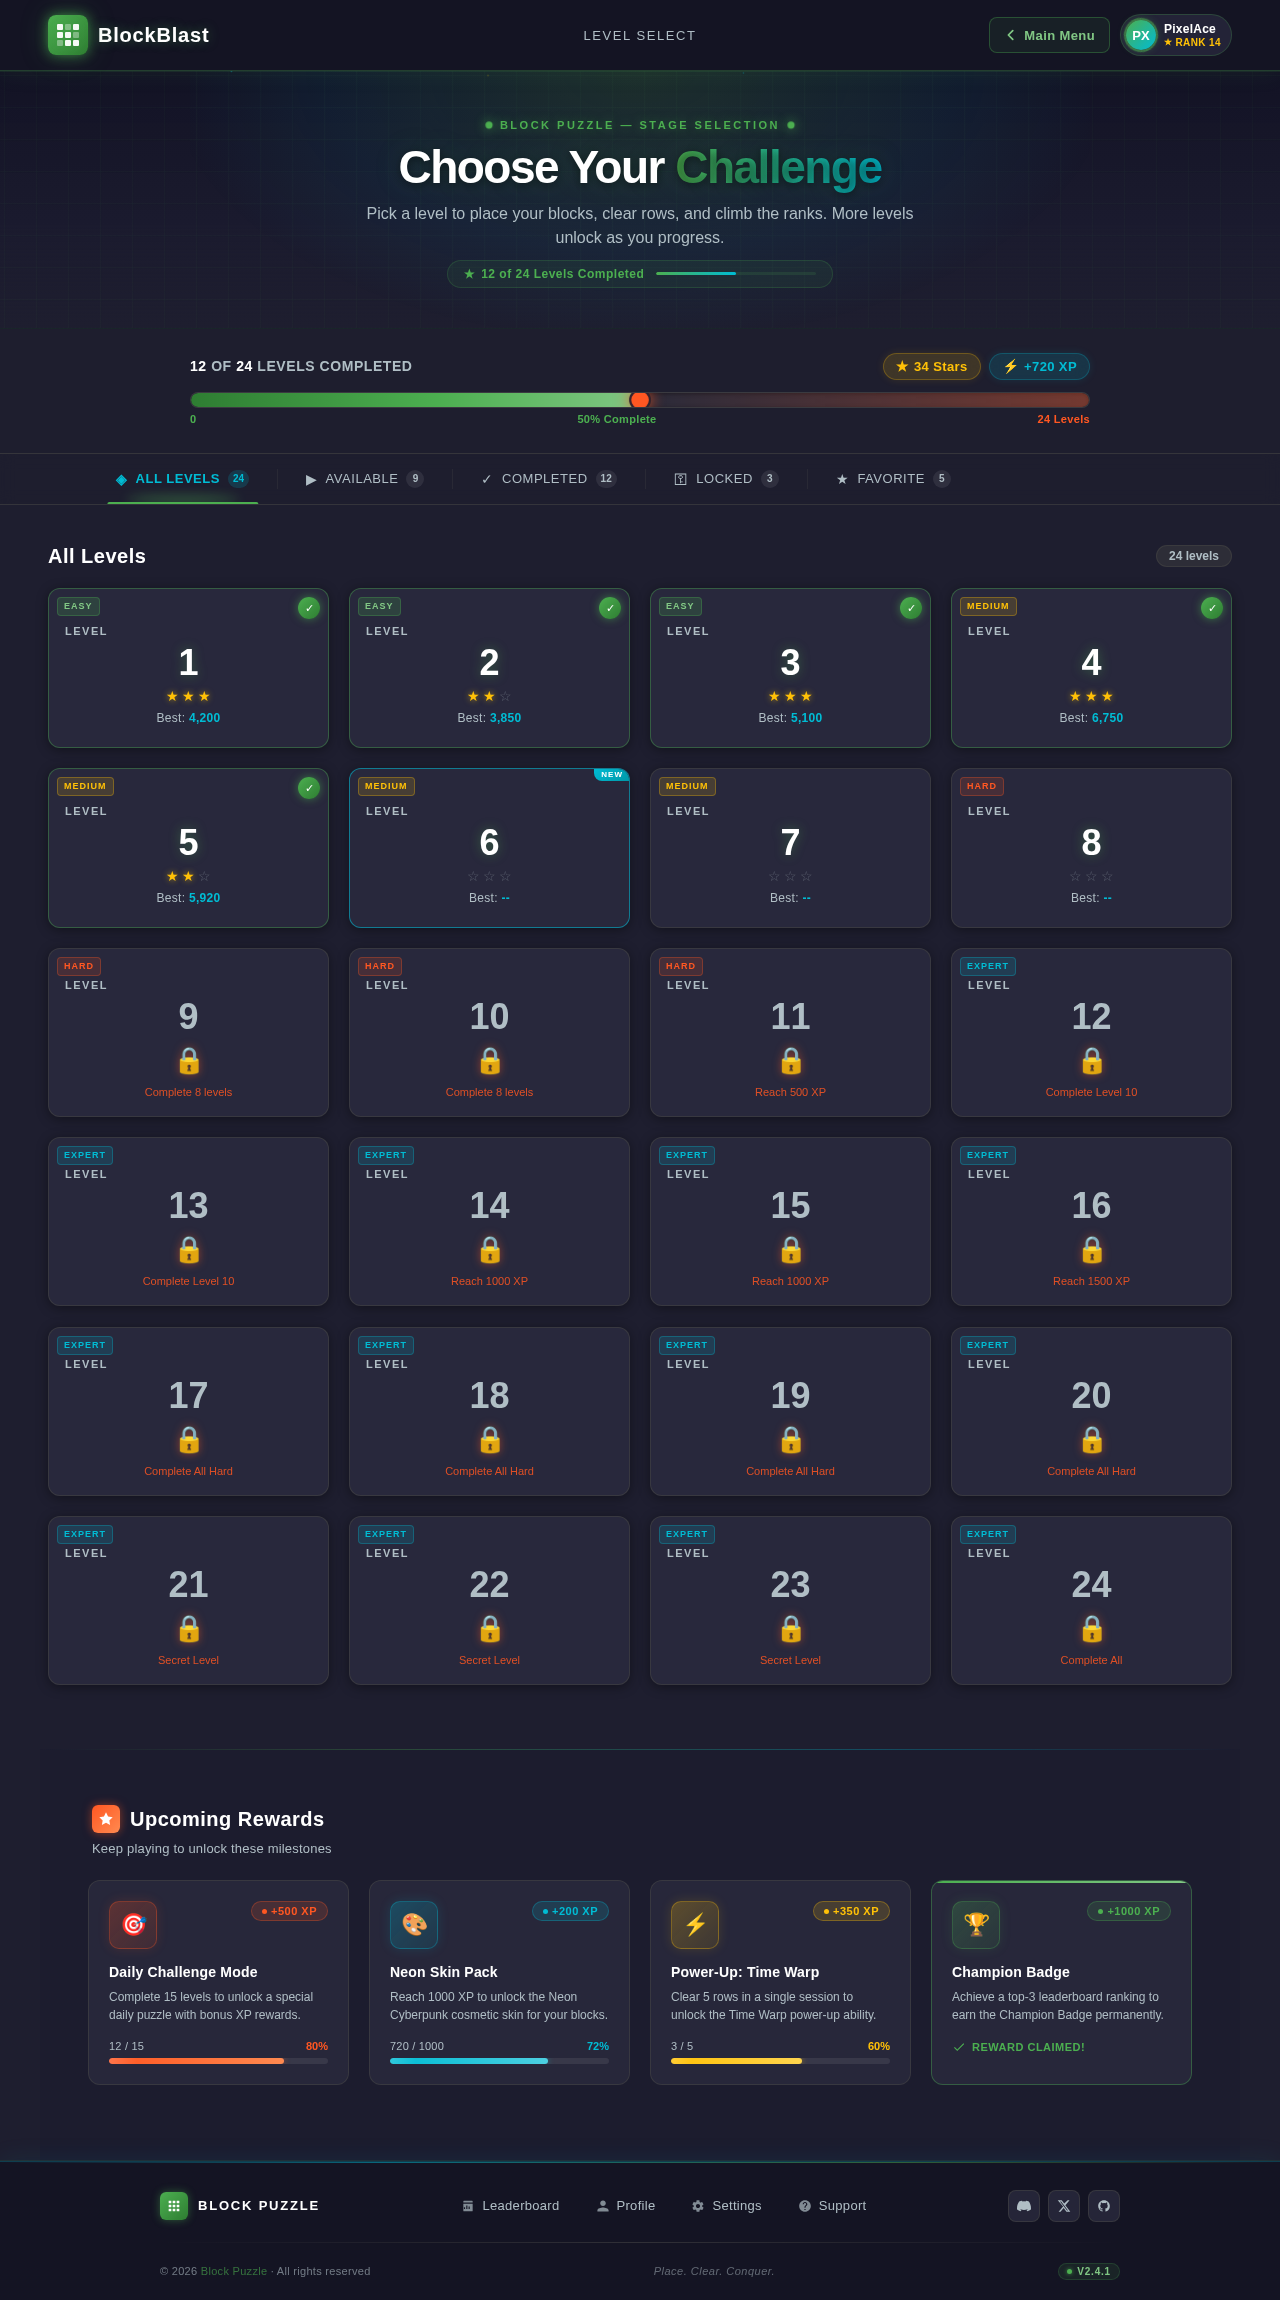Click the 24 levels count badge
Viewport: 1280px width, 2300px height.
[1194, 556]
